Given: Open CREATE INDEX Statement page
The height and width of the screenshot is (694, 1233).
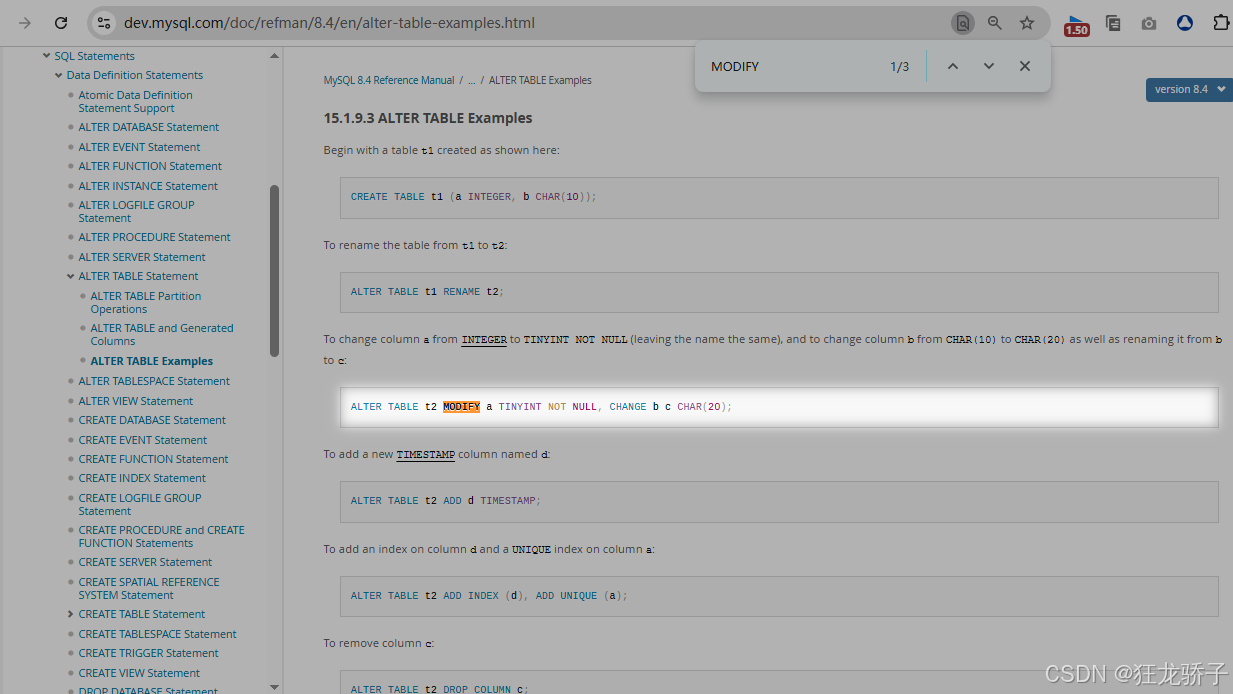Looking at the screenshot, I should [x=142, y=478].
